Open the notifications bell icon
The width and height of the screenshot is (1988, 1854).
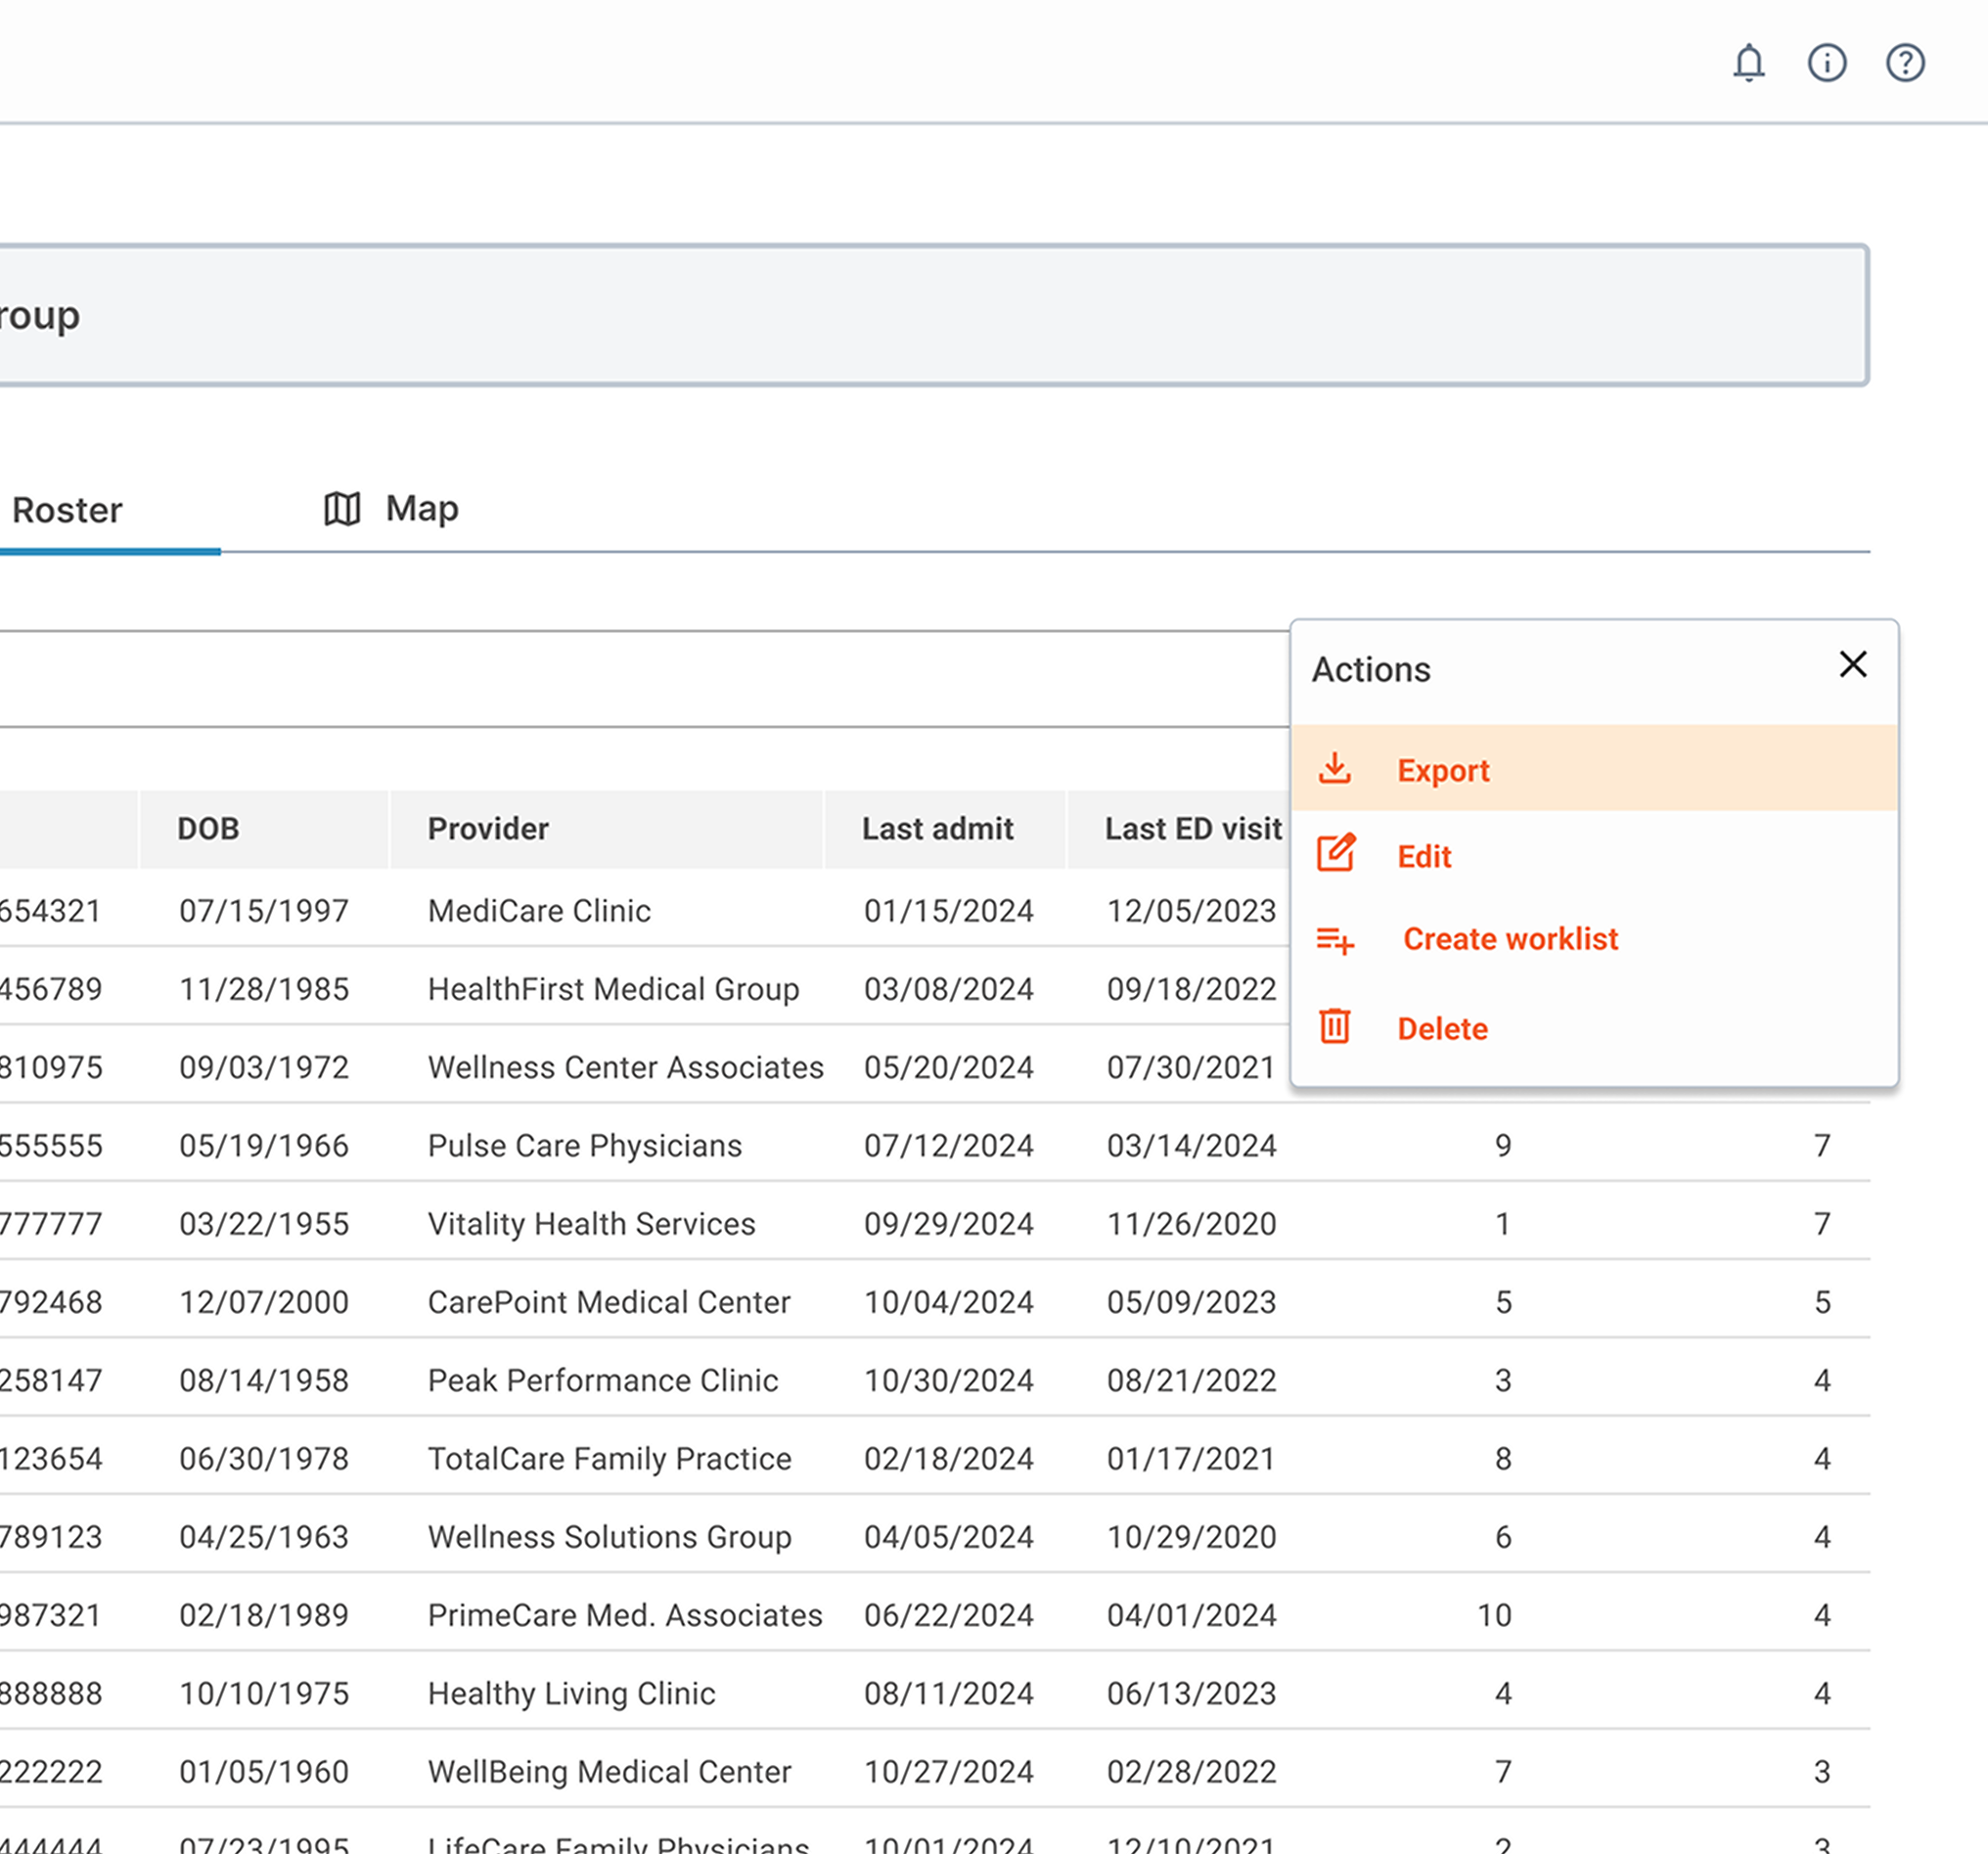(1748, 63)
